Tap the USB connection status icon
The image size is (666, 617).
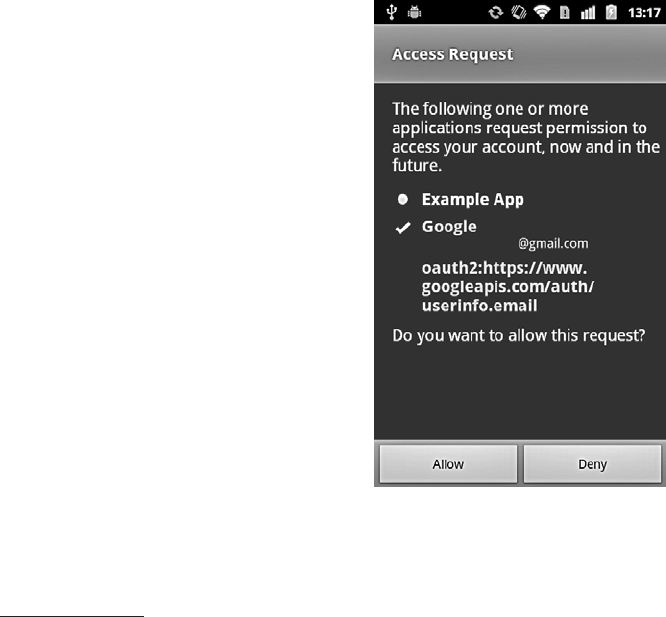click(392, 12)
